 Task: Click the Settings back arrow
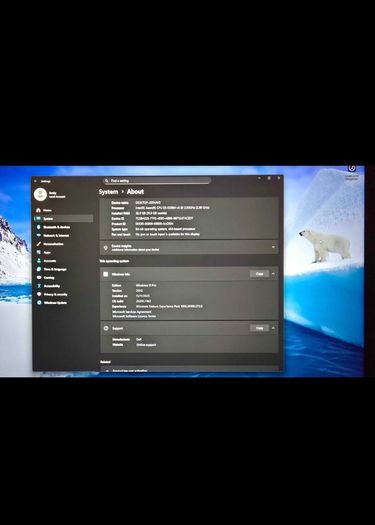coord(35,181)
